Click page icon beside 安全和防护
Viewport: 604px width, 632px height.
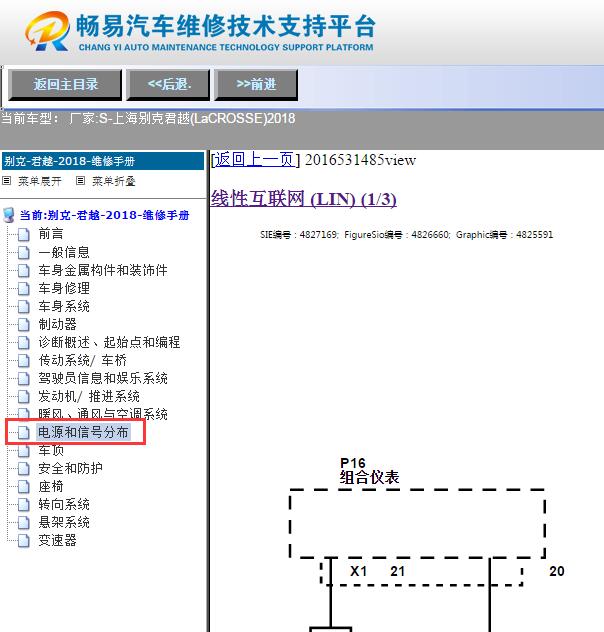point(23,468)
